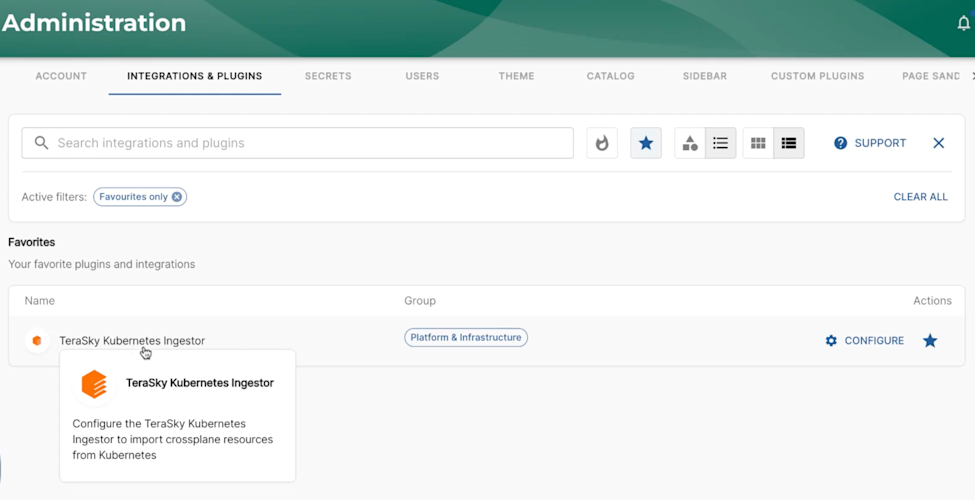
Task: Click the Actions column header
Action: click(932, 300)
